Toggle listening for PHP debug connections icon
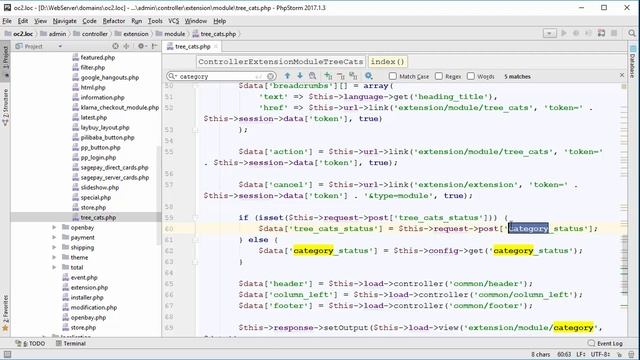 (x=601, y=33)
